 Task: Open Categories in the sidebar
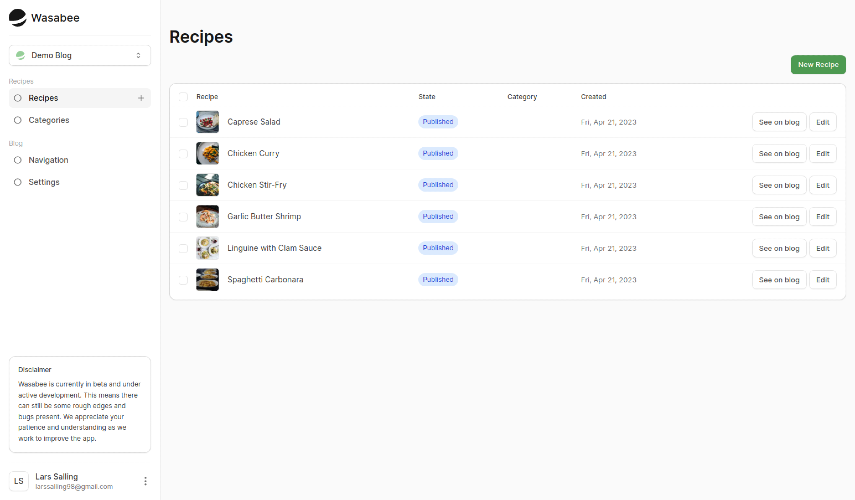point(80,120)
